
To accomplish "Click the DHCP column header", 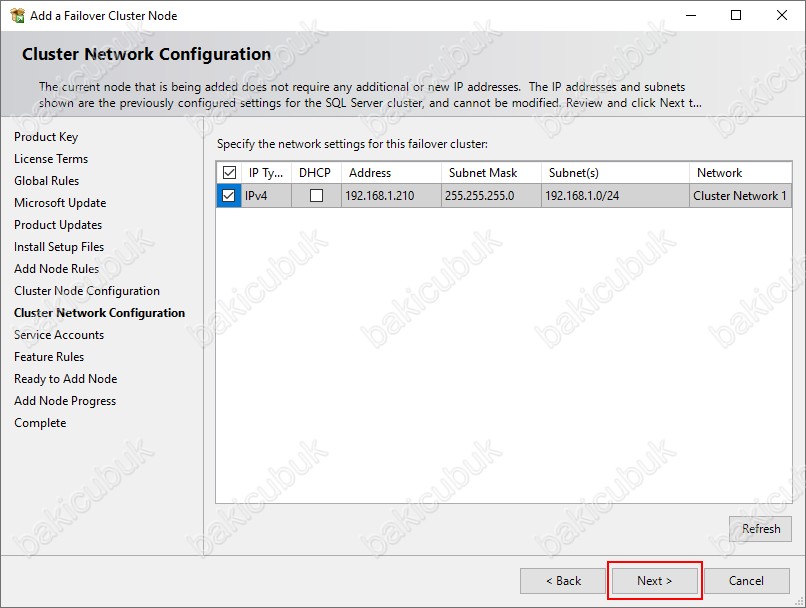I will (316, 173).
